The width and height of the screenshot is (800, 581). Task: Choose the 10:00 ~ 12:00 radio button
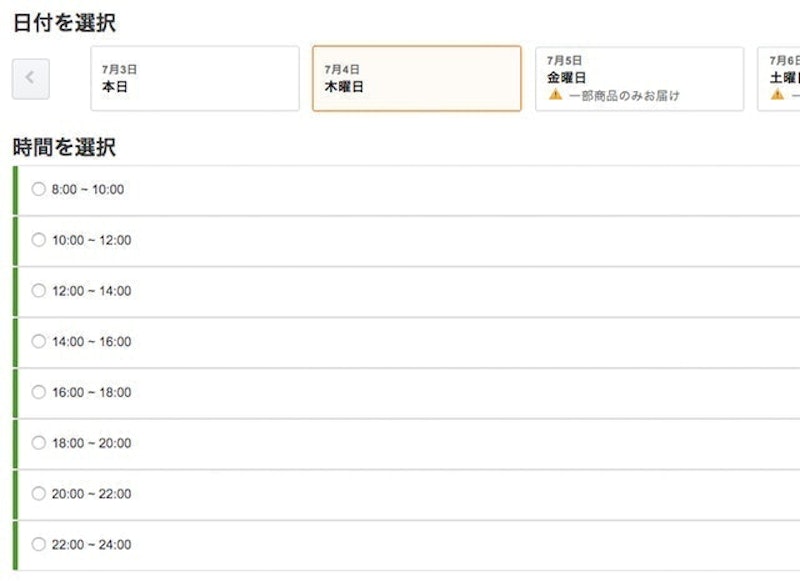click(x=39, y=240)
